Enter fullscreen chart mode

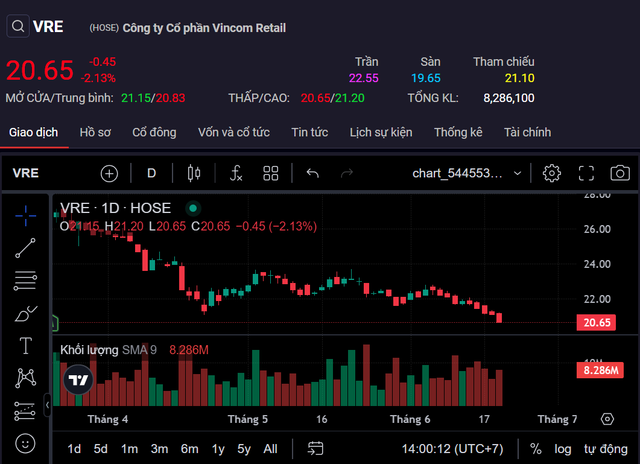click(x=587, y=173)
